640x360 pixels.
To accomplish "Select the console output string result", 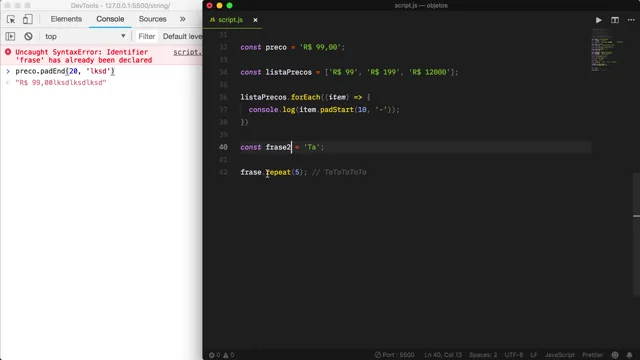I will pos(60,82).
